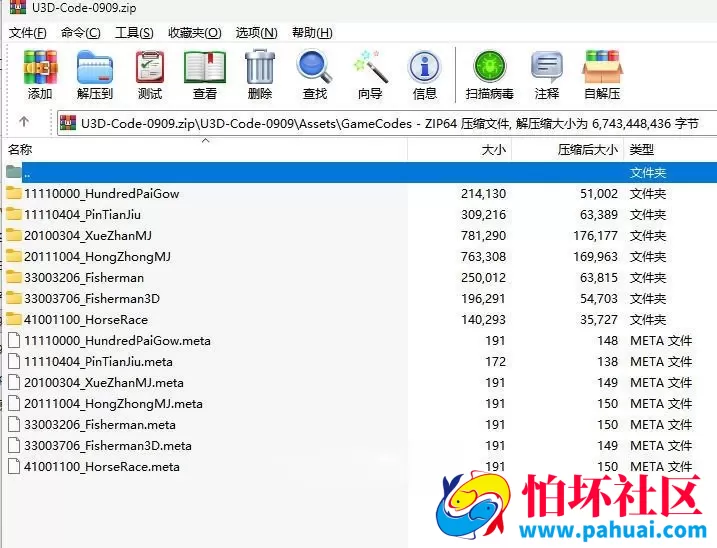Click packed size value 138
This screenshot has width=717, height=548.
pyautogui.click(x=608, y=362)
